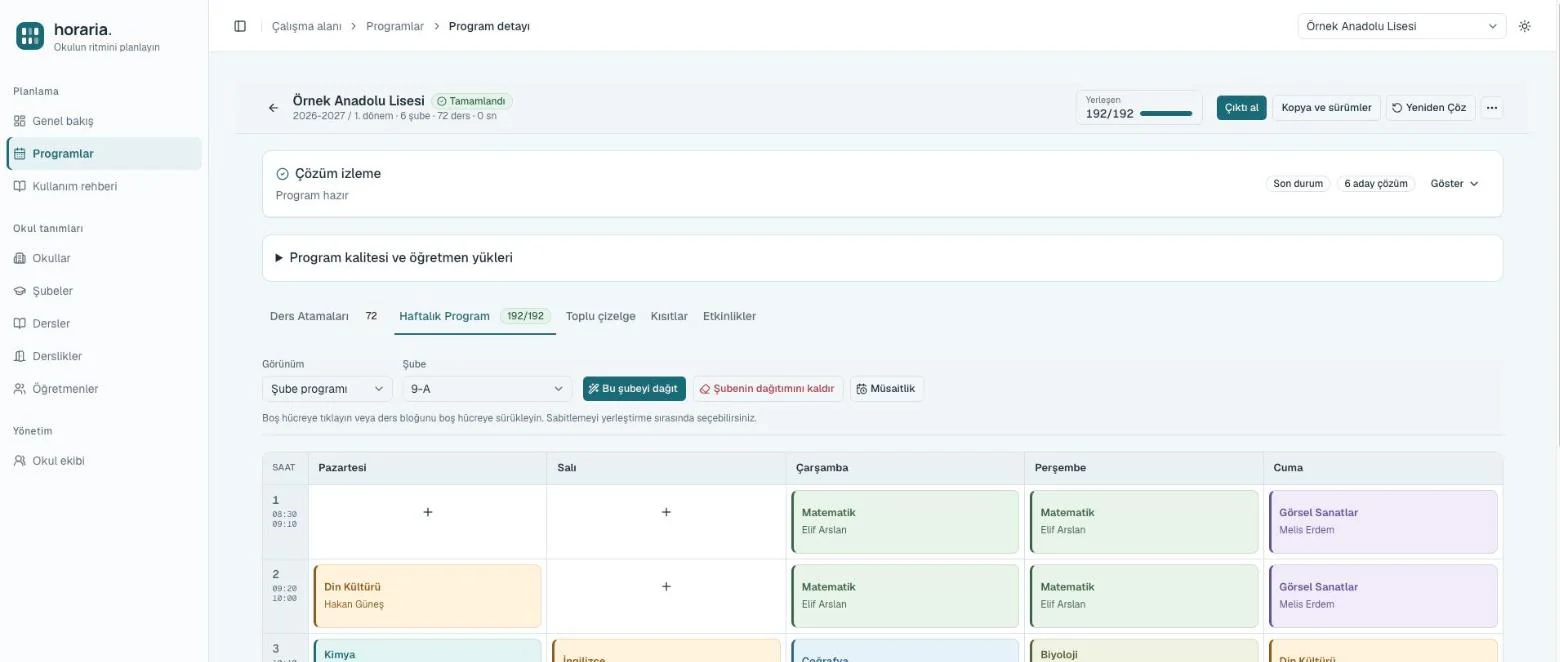Navigate to Okullar in the sidebar
This screenshot has width=1560, height=662.
pos(104,258)
